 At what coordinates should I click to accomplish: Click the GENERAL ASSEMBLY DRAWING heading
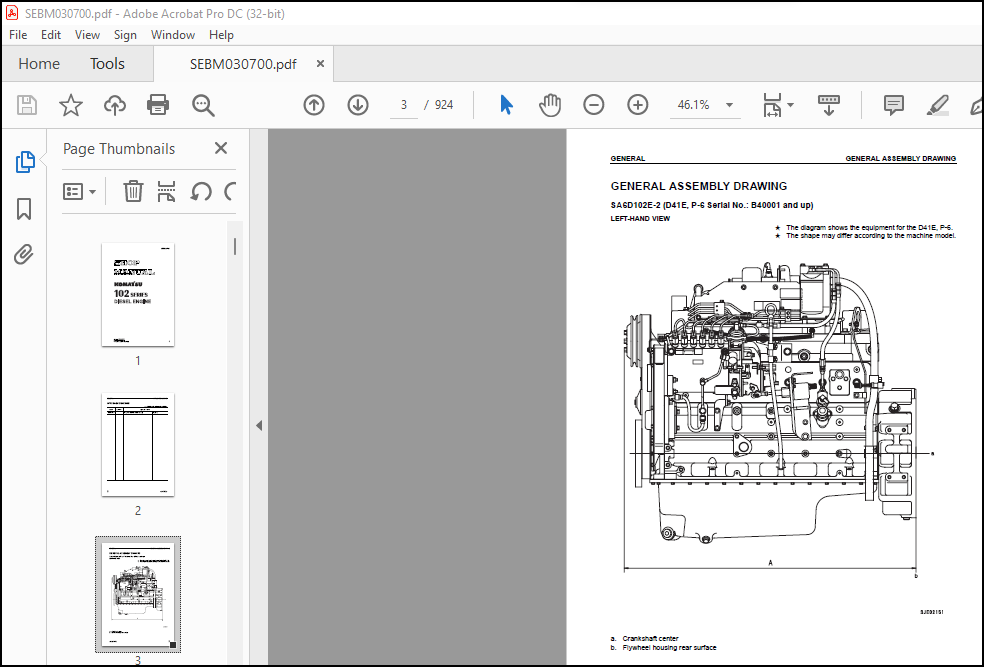coord(698,186)
